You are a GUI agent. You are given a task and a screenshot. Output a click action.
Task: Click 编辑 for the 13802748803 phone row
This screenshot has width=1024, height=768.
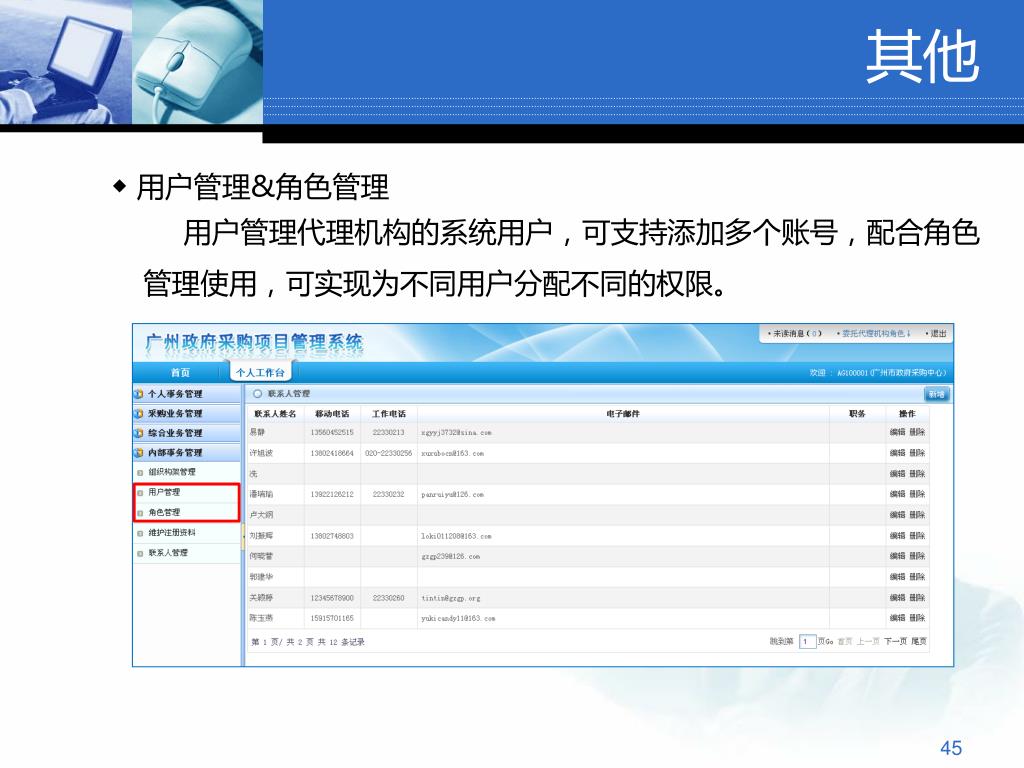pos(897,536)
